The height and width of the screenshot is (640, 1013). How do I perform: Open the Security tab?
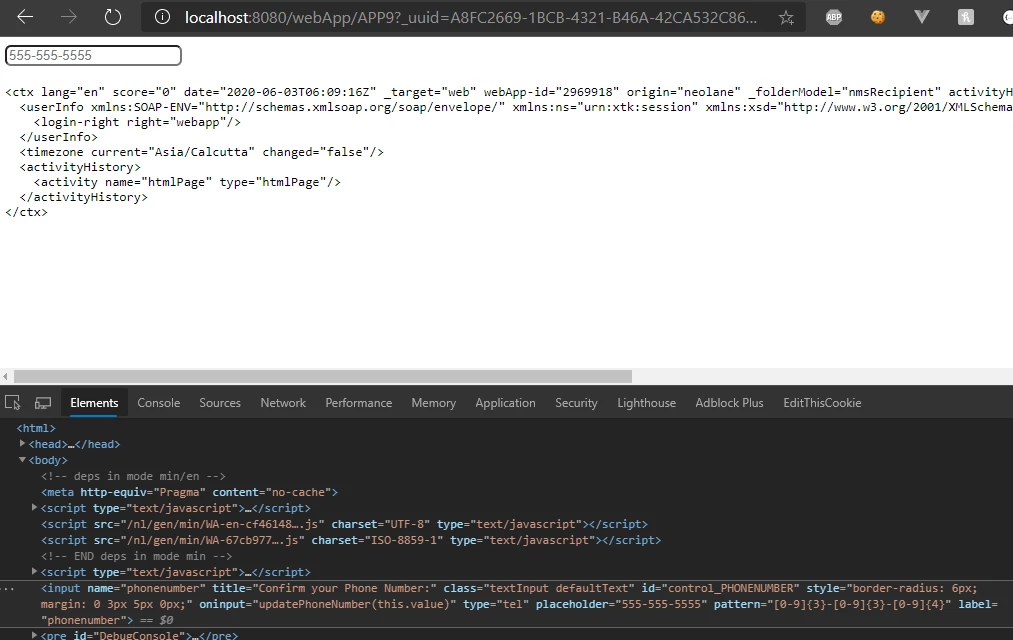point(576,403)
